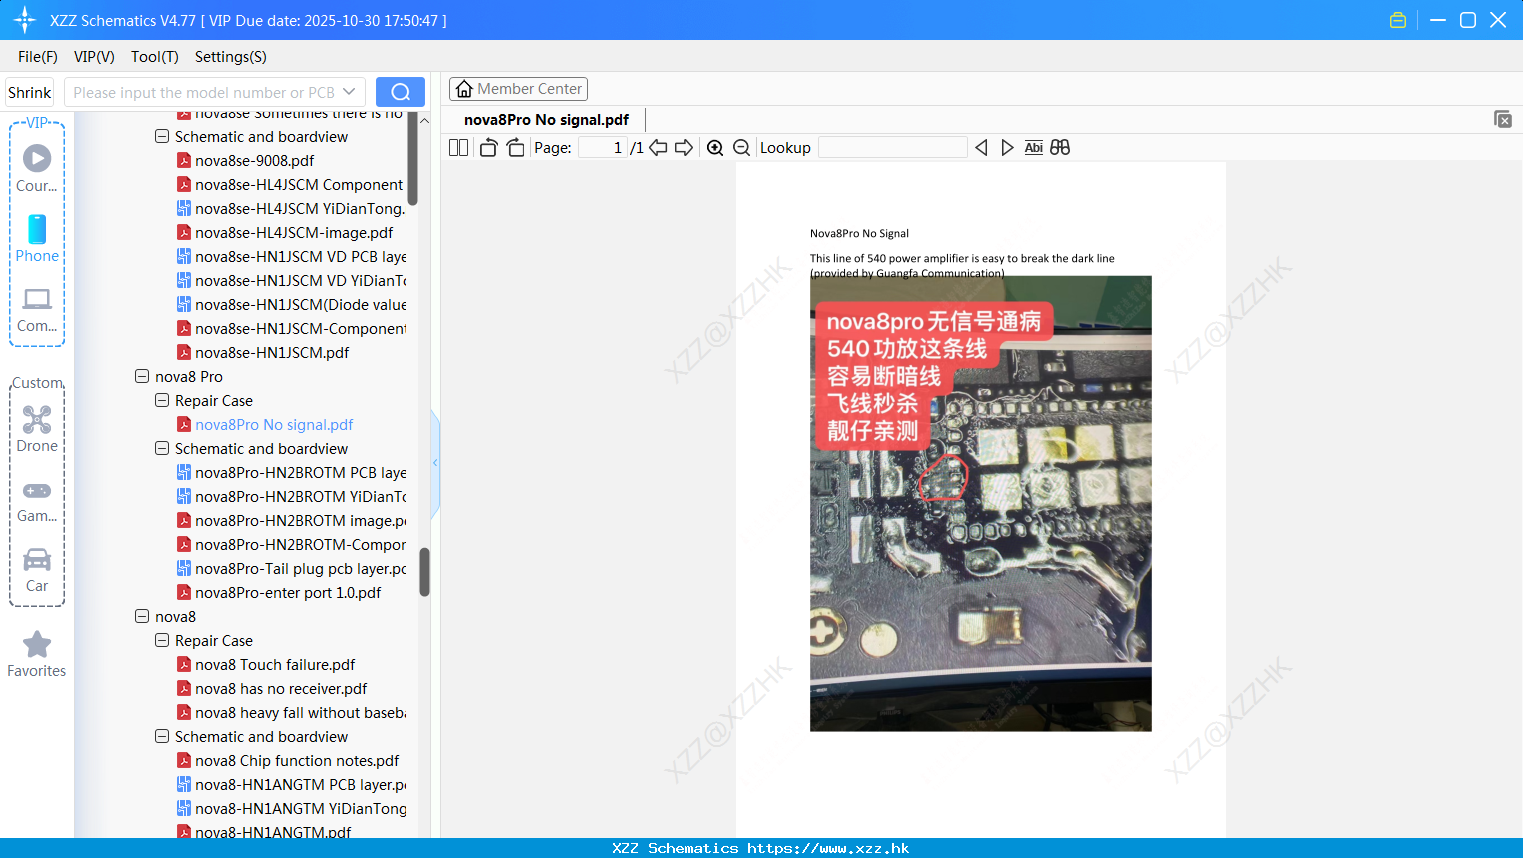Open the Drone category
Screen dimensions: 1523x858
[37, 429]
